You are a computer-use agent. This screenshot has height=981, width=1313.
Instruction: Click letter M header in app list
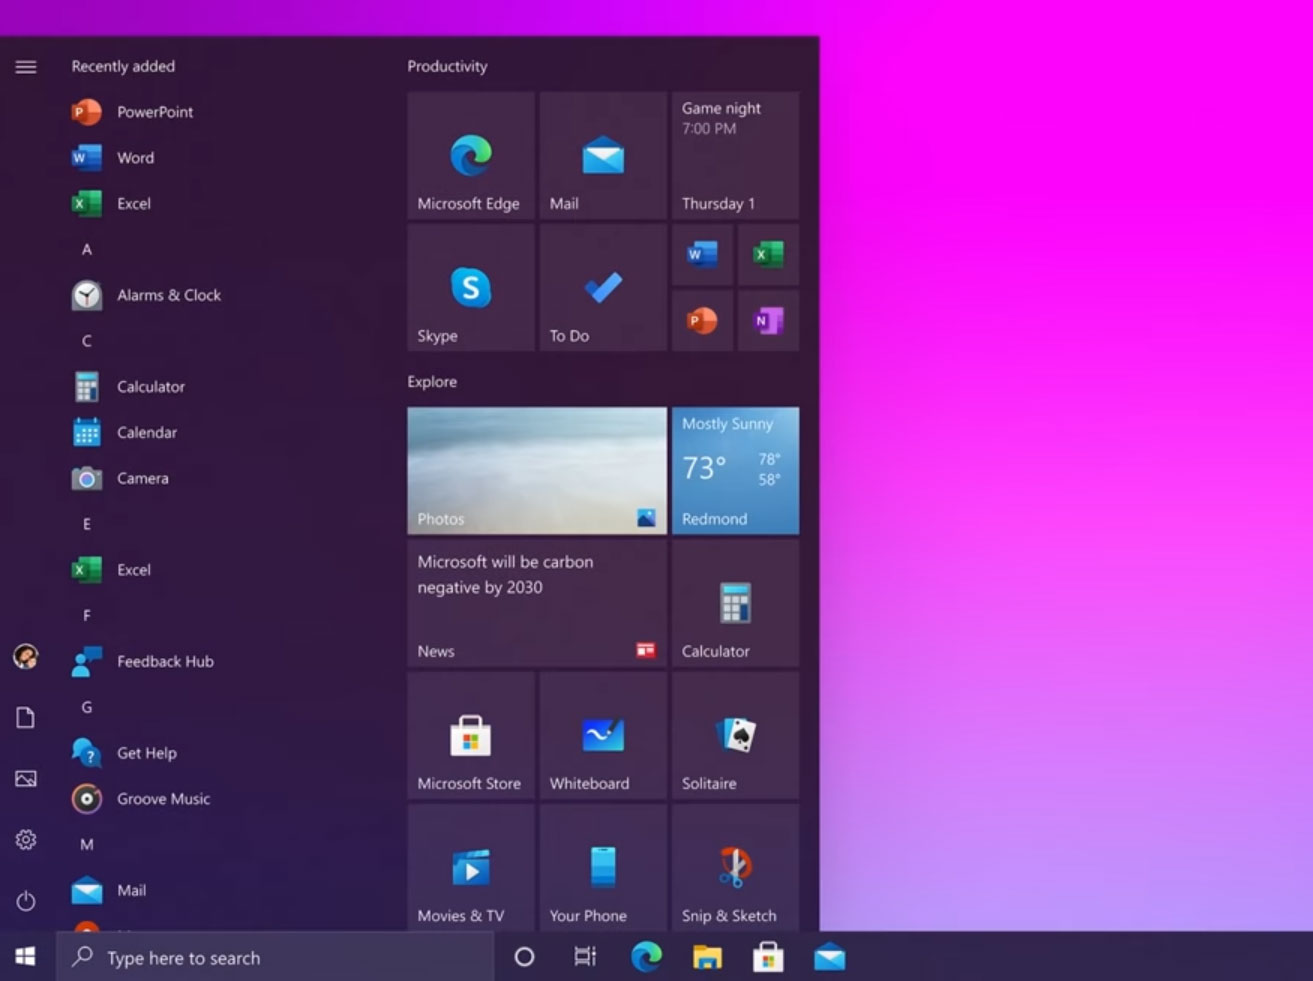pyautogui.click(x=87, y=845)
